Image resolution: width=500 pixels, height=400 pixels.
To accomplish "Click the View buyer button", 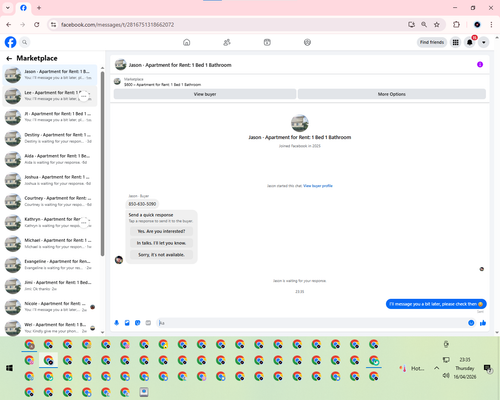I will 205,94.
